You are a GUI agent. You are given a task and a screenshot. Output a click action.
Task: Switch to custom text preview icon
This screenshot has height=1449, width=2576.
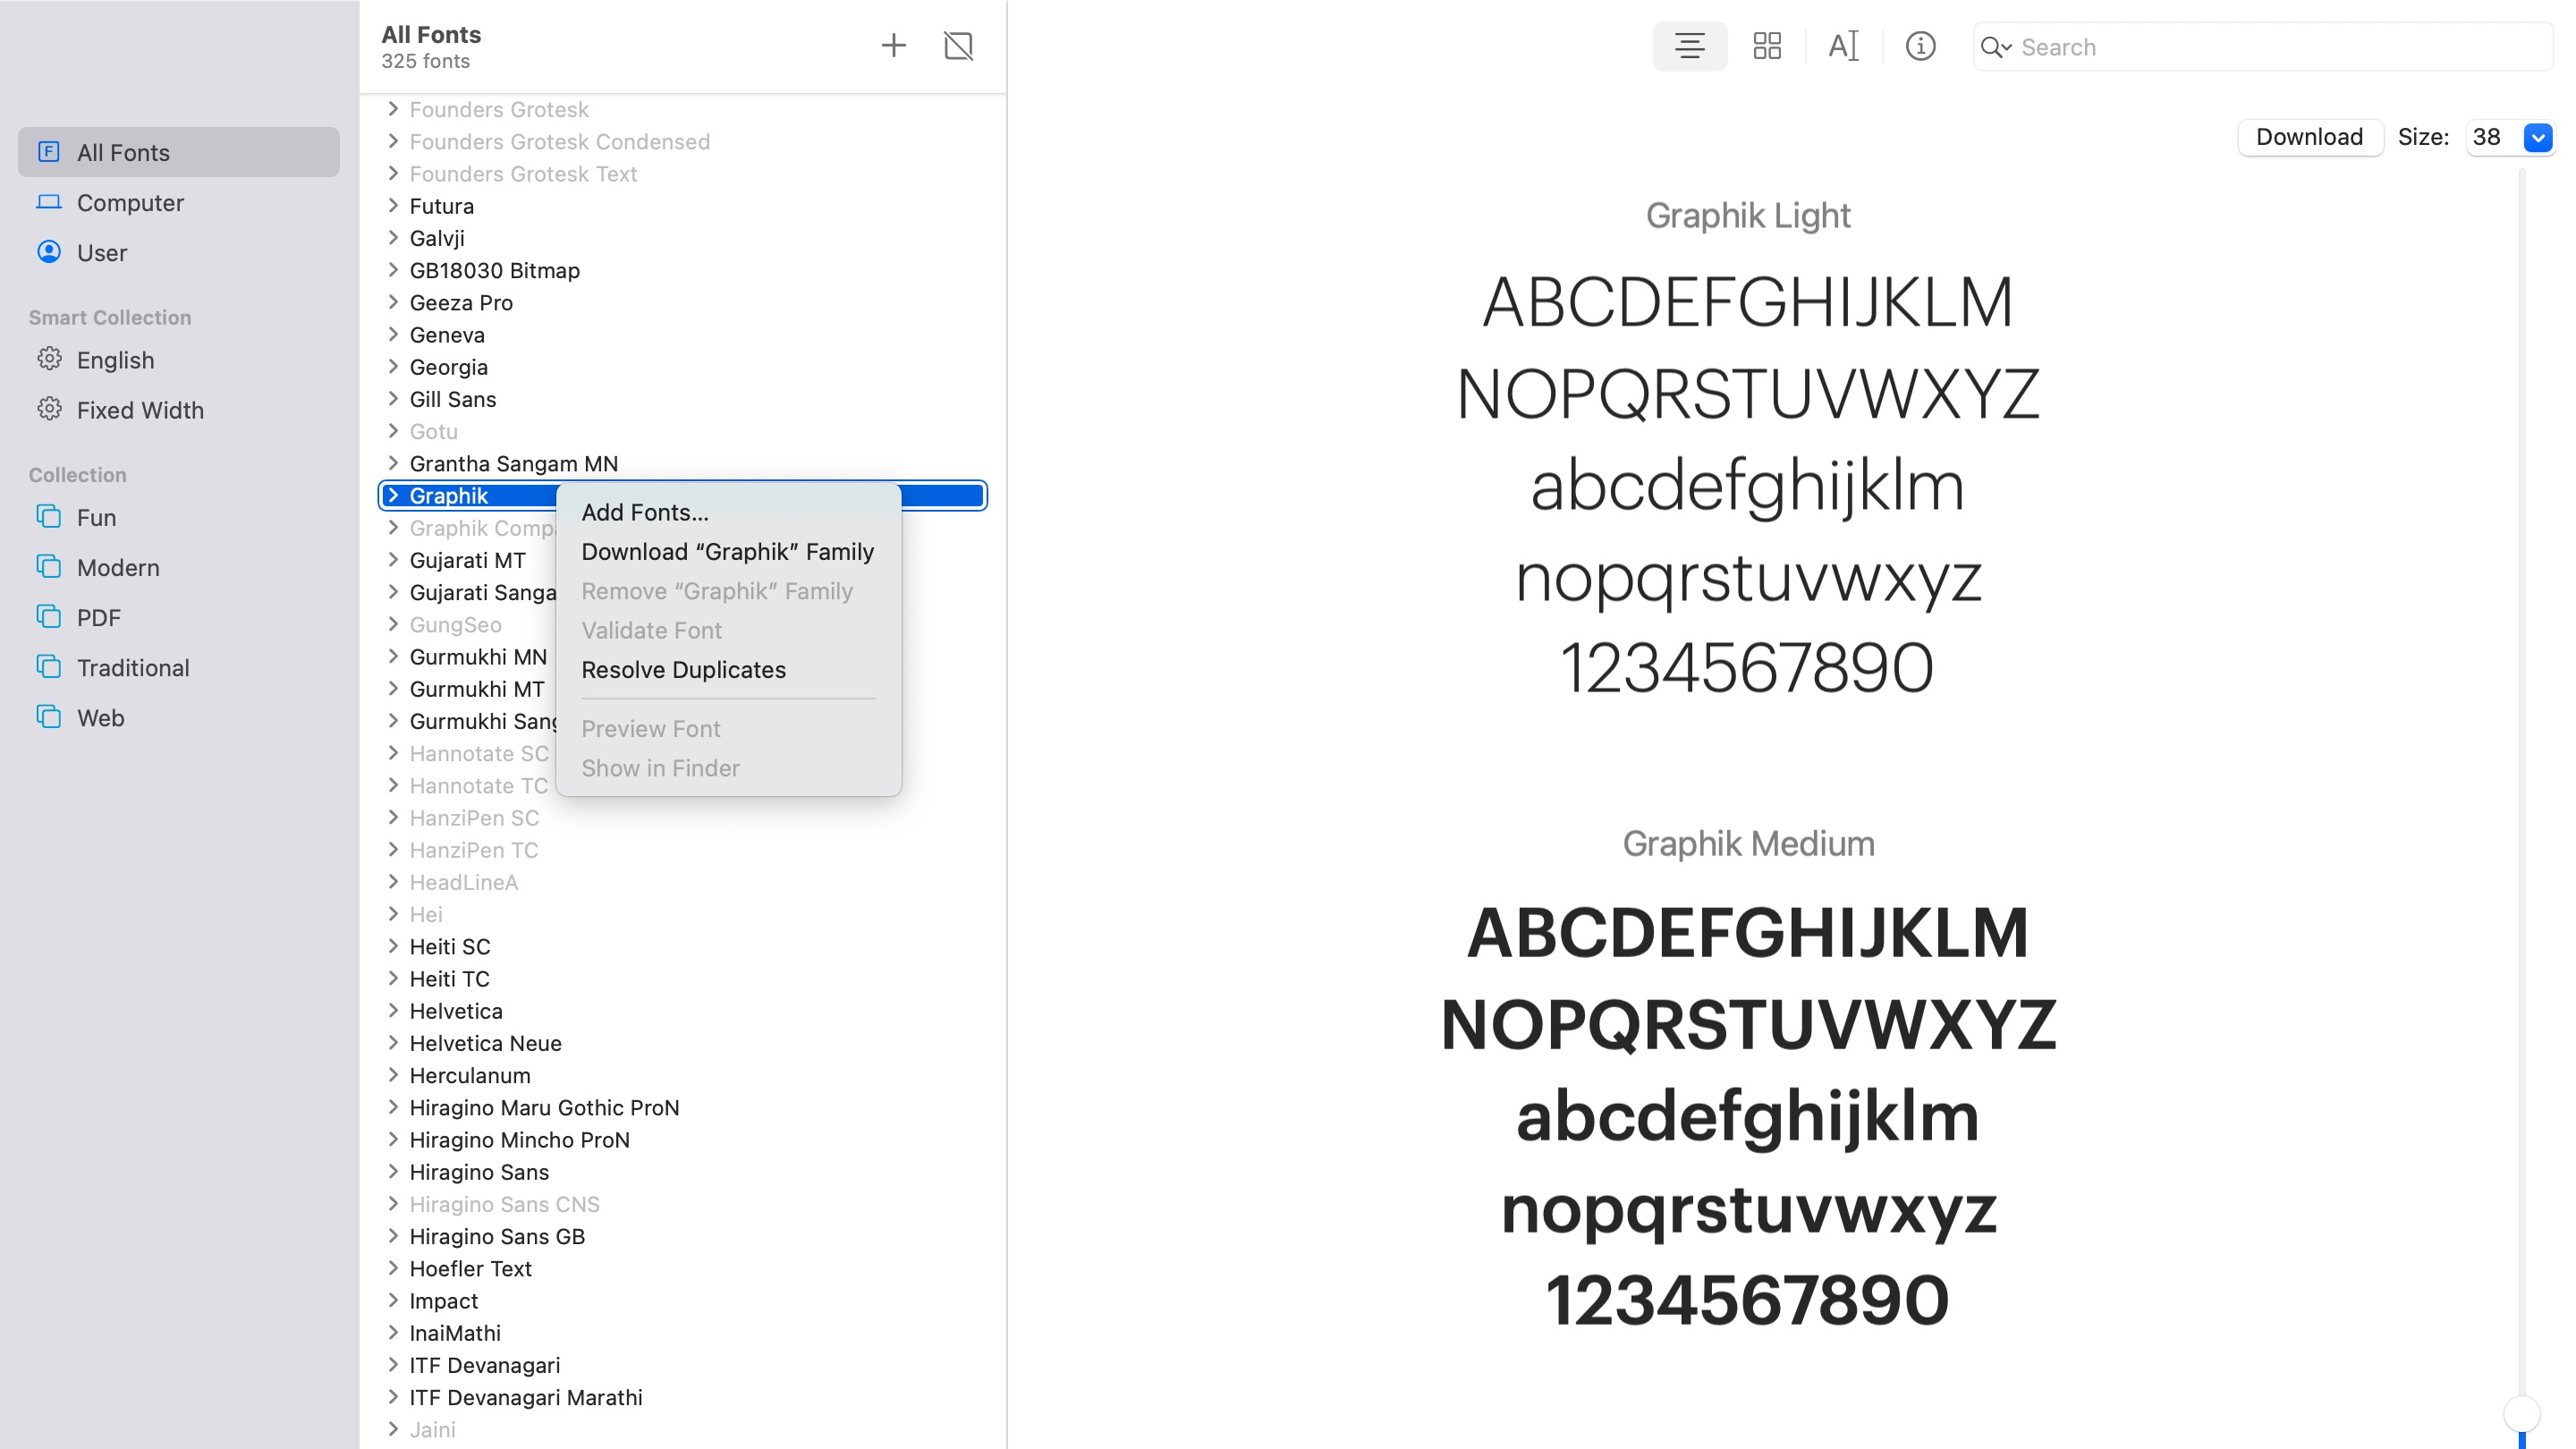click(x=1843, y=46)
